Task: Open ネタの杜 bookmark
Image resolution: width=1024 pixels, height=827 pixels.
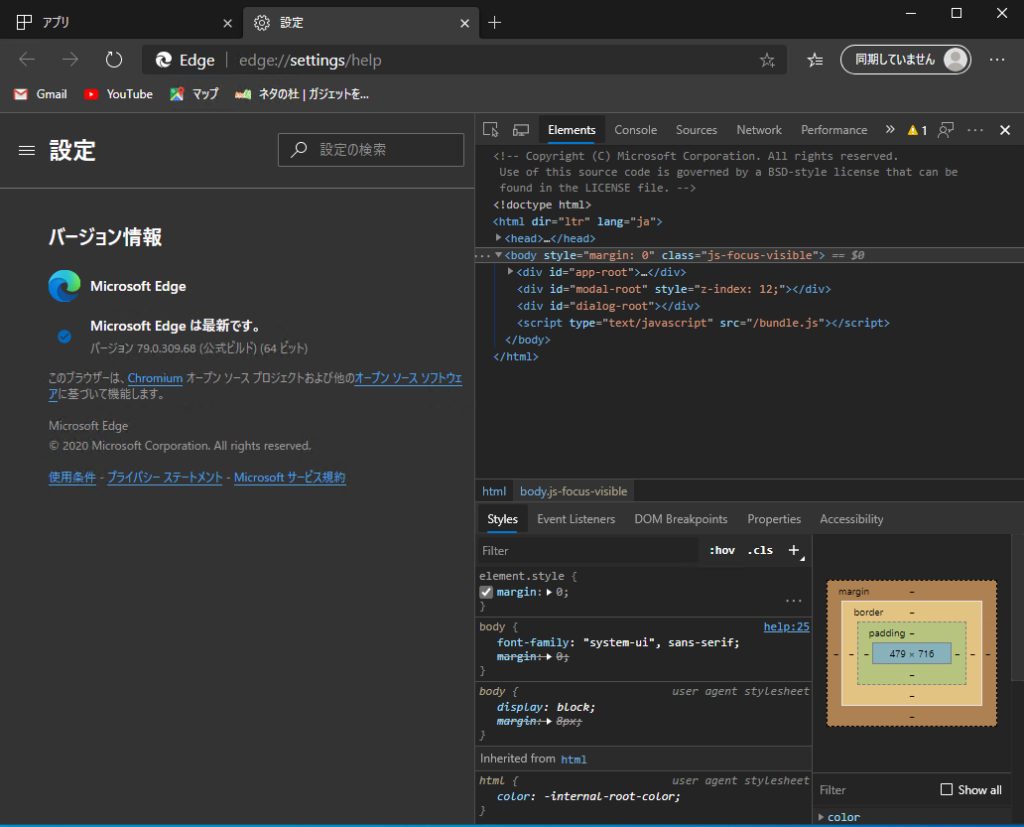Action: tap(302, 94)
